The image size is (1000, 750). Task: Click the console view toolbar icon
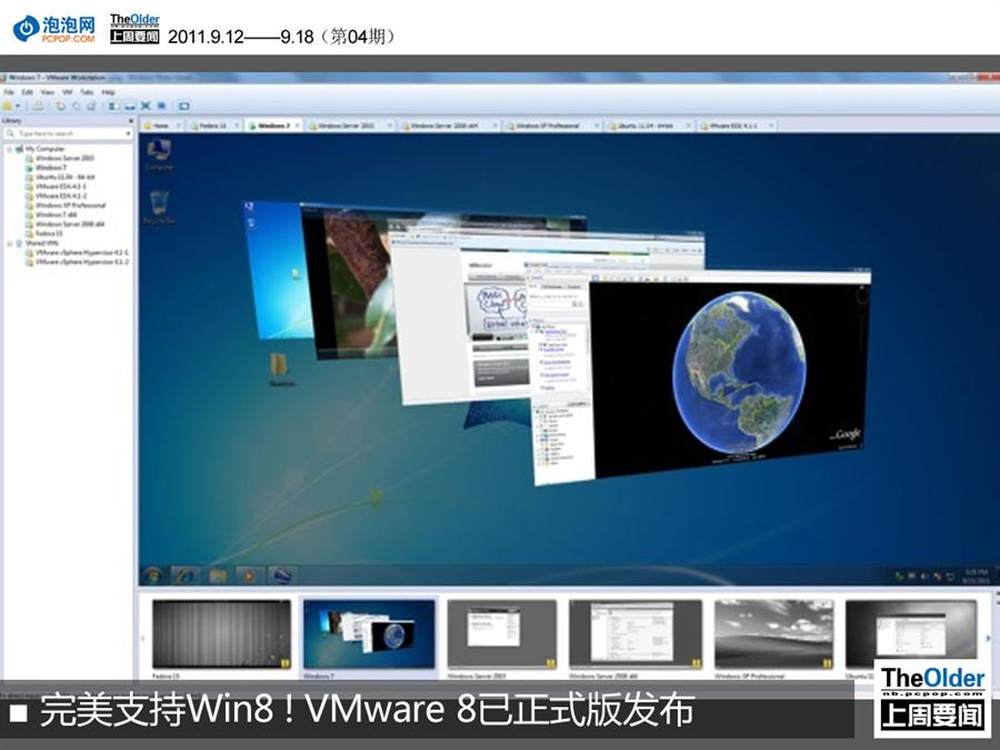click(184, 106)
